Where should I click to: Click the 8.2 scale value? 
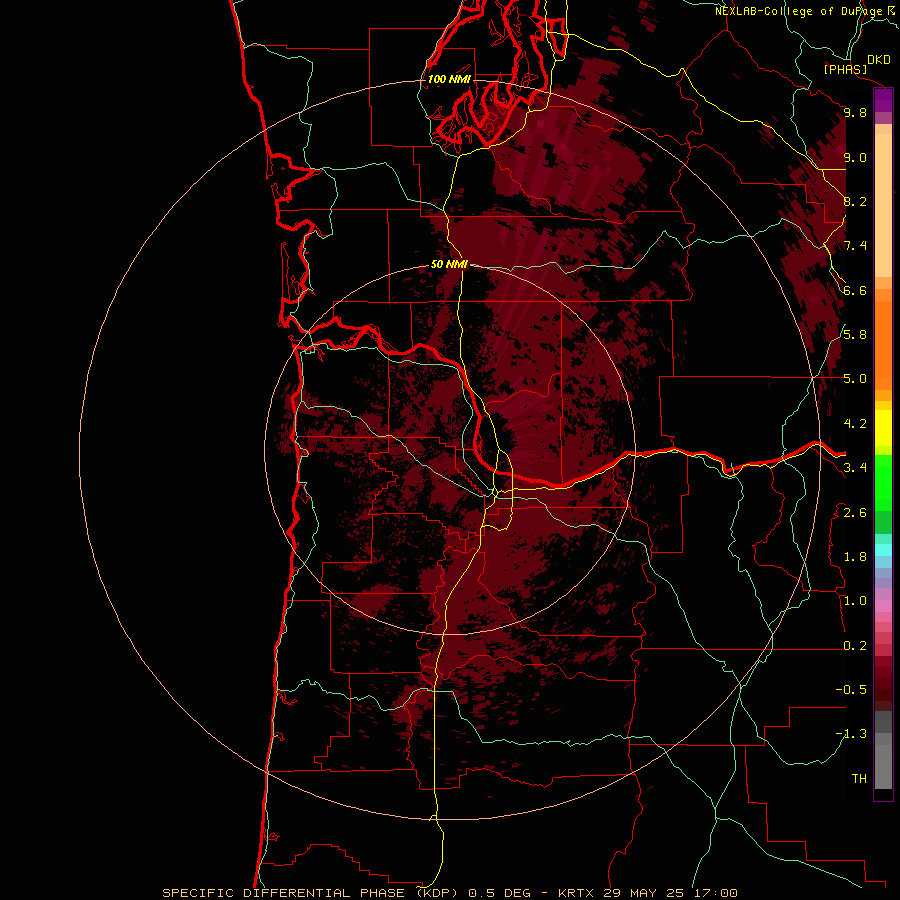tap(855, 201)
